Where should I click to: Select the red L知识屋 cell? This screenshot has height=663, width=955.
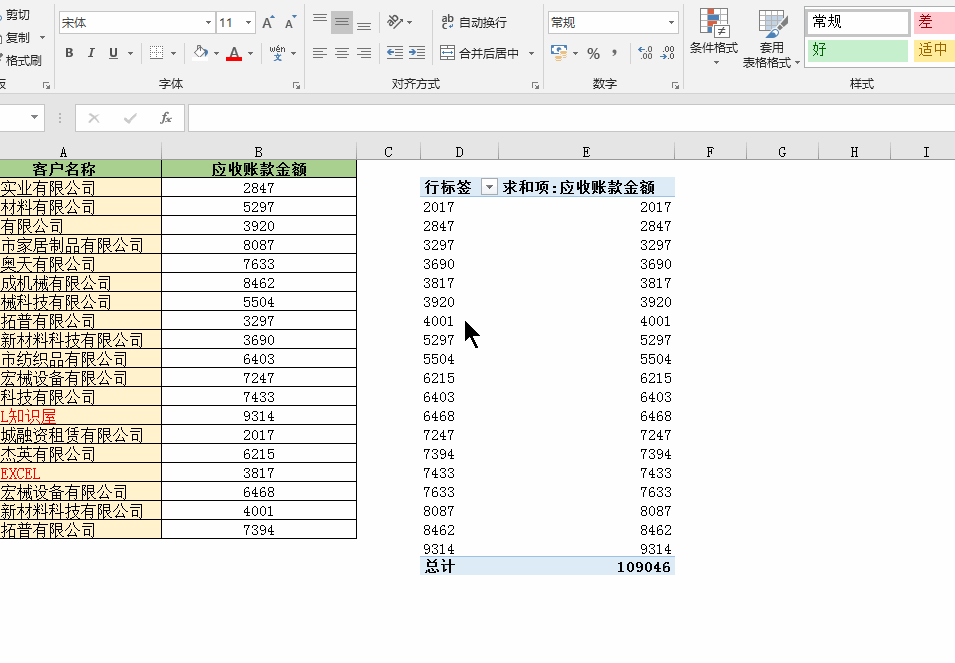pos(80,416)
